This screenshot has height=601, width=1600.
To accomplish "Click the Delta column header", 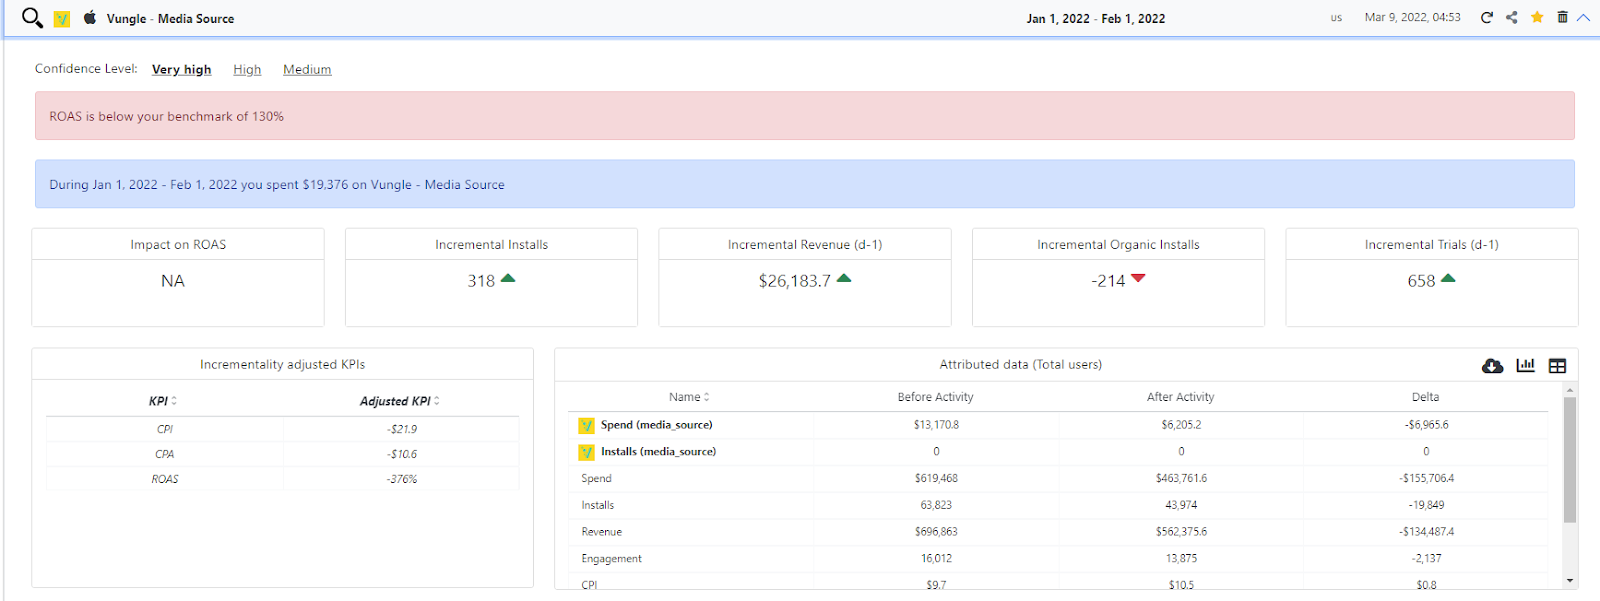I will point(1425,397).
